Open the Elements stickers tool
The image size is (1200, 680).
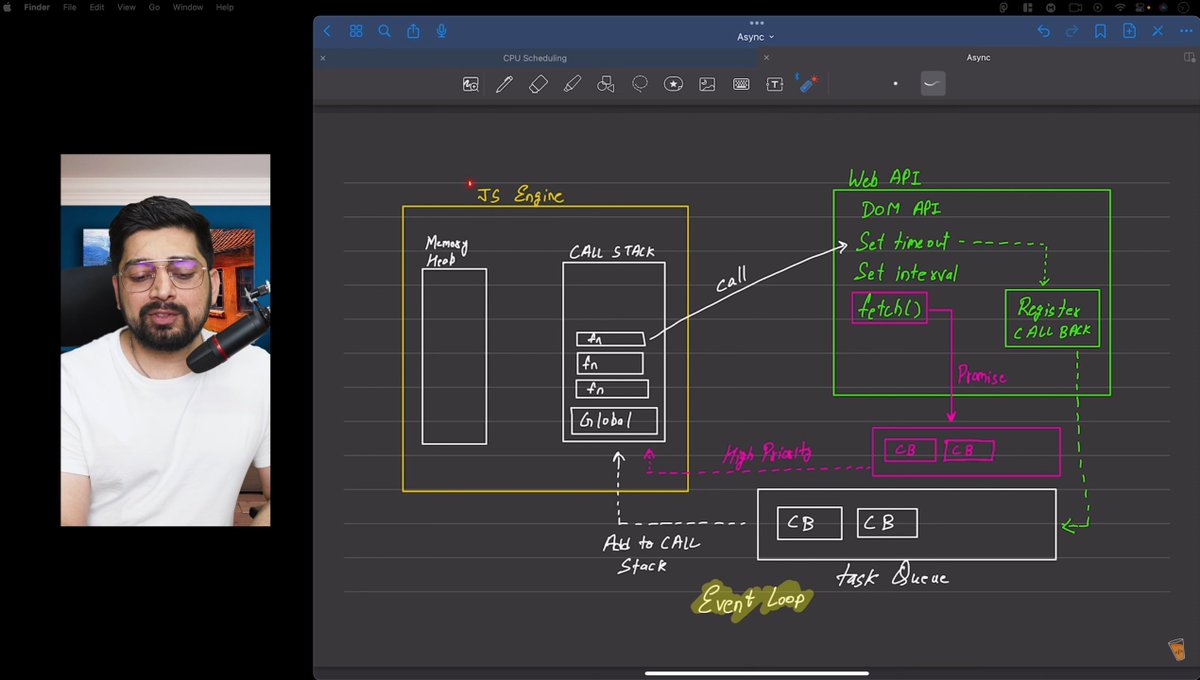673,84
